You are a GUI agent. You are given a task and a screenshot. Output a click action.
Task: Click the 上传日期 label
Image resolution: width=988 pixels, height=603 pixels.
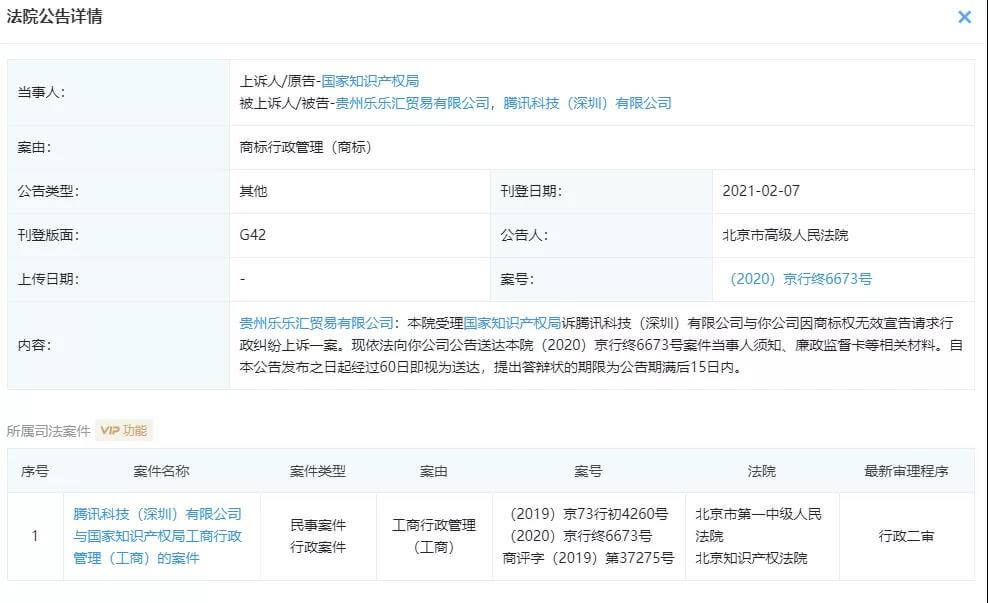(x=48, y=279)
